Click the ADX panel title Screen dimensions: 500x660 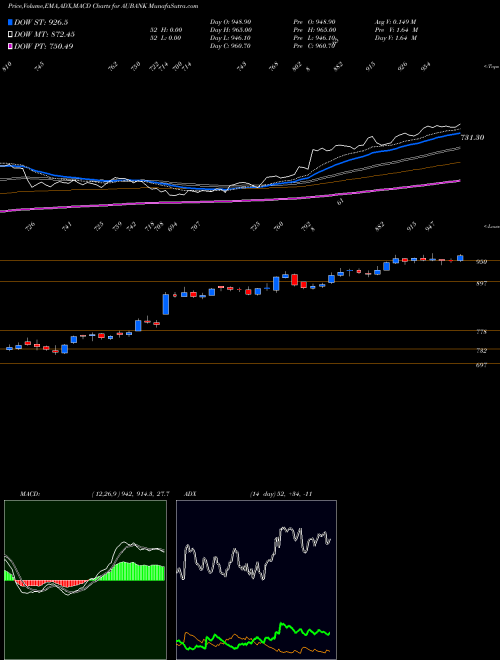190,494
